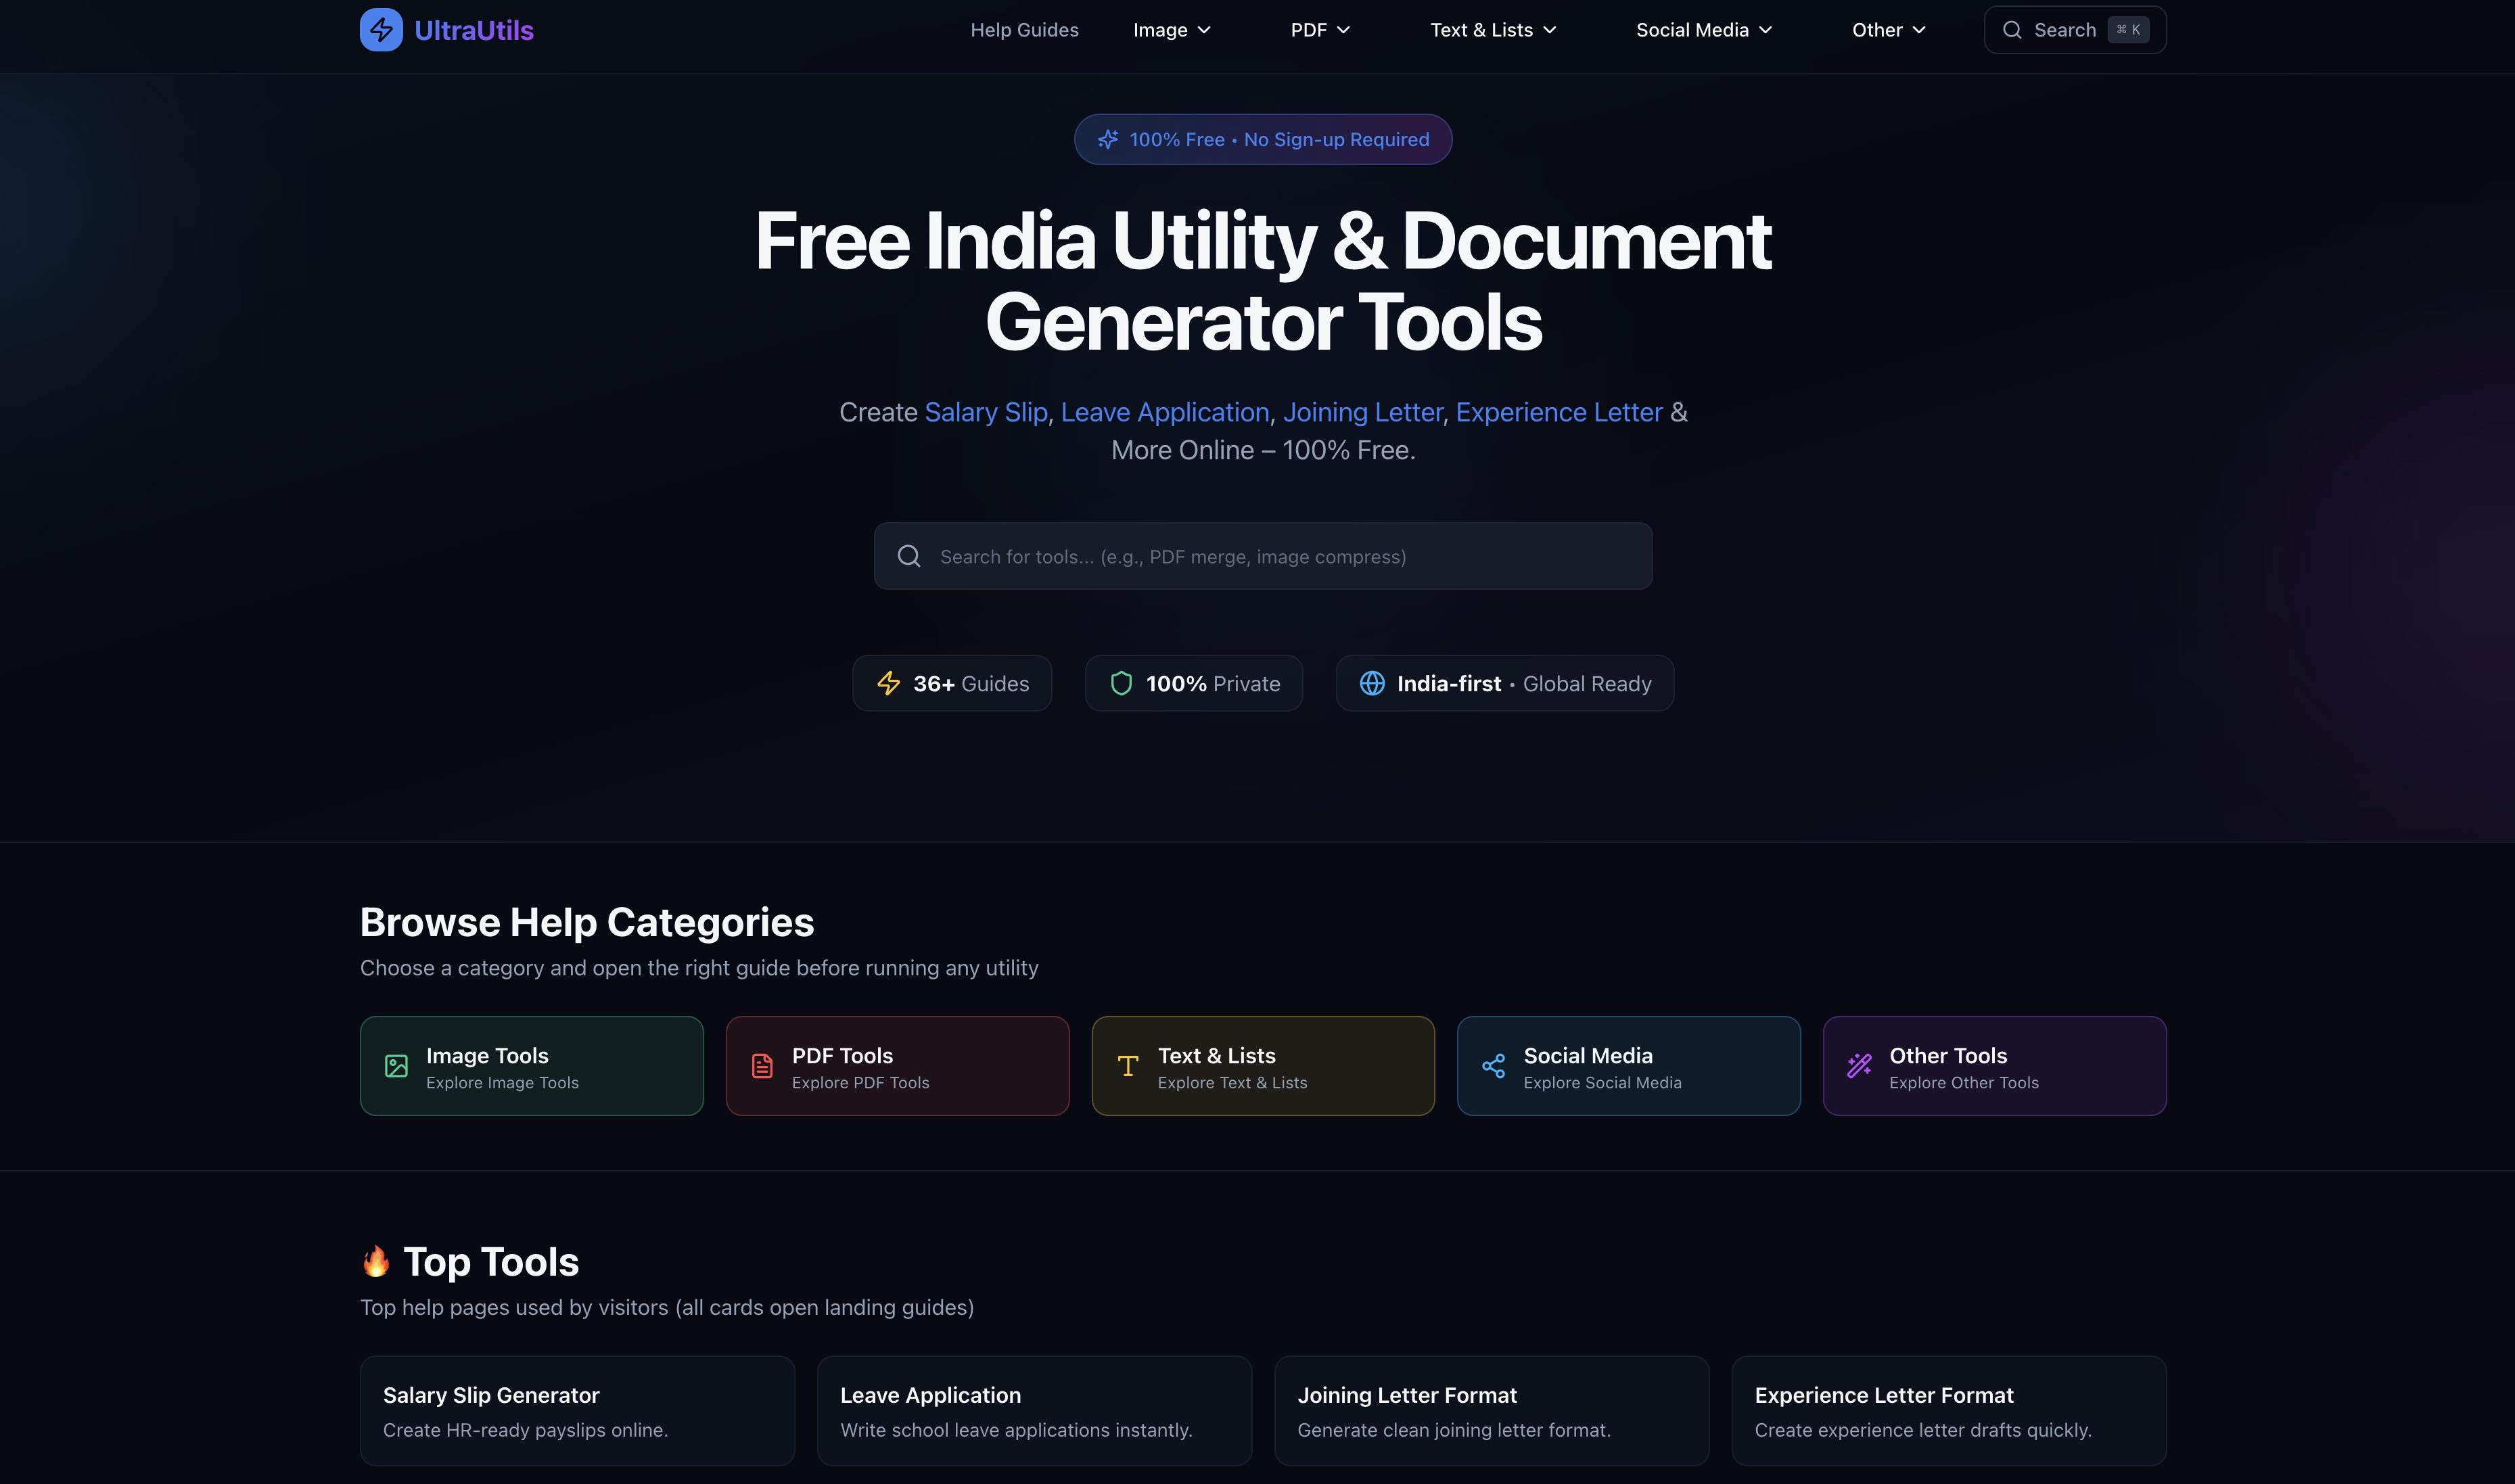Open the Search button with ⌘K shortcut
This screenshot has width=2515, height=1484.
[x=2074, y=30]
